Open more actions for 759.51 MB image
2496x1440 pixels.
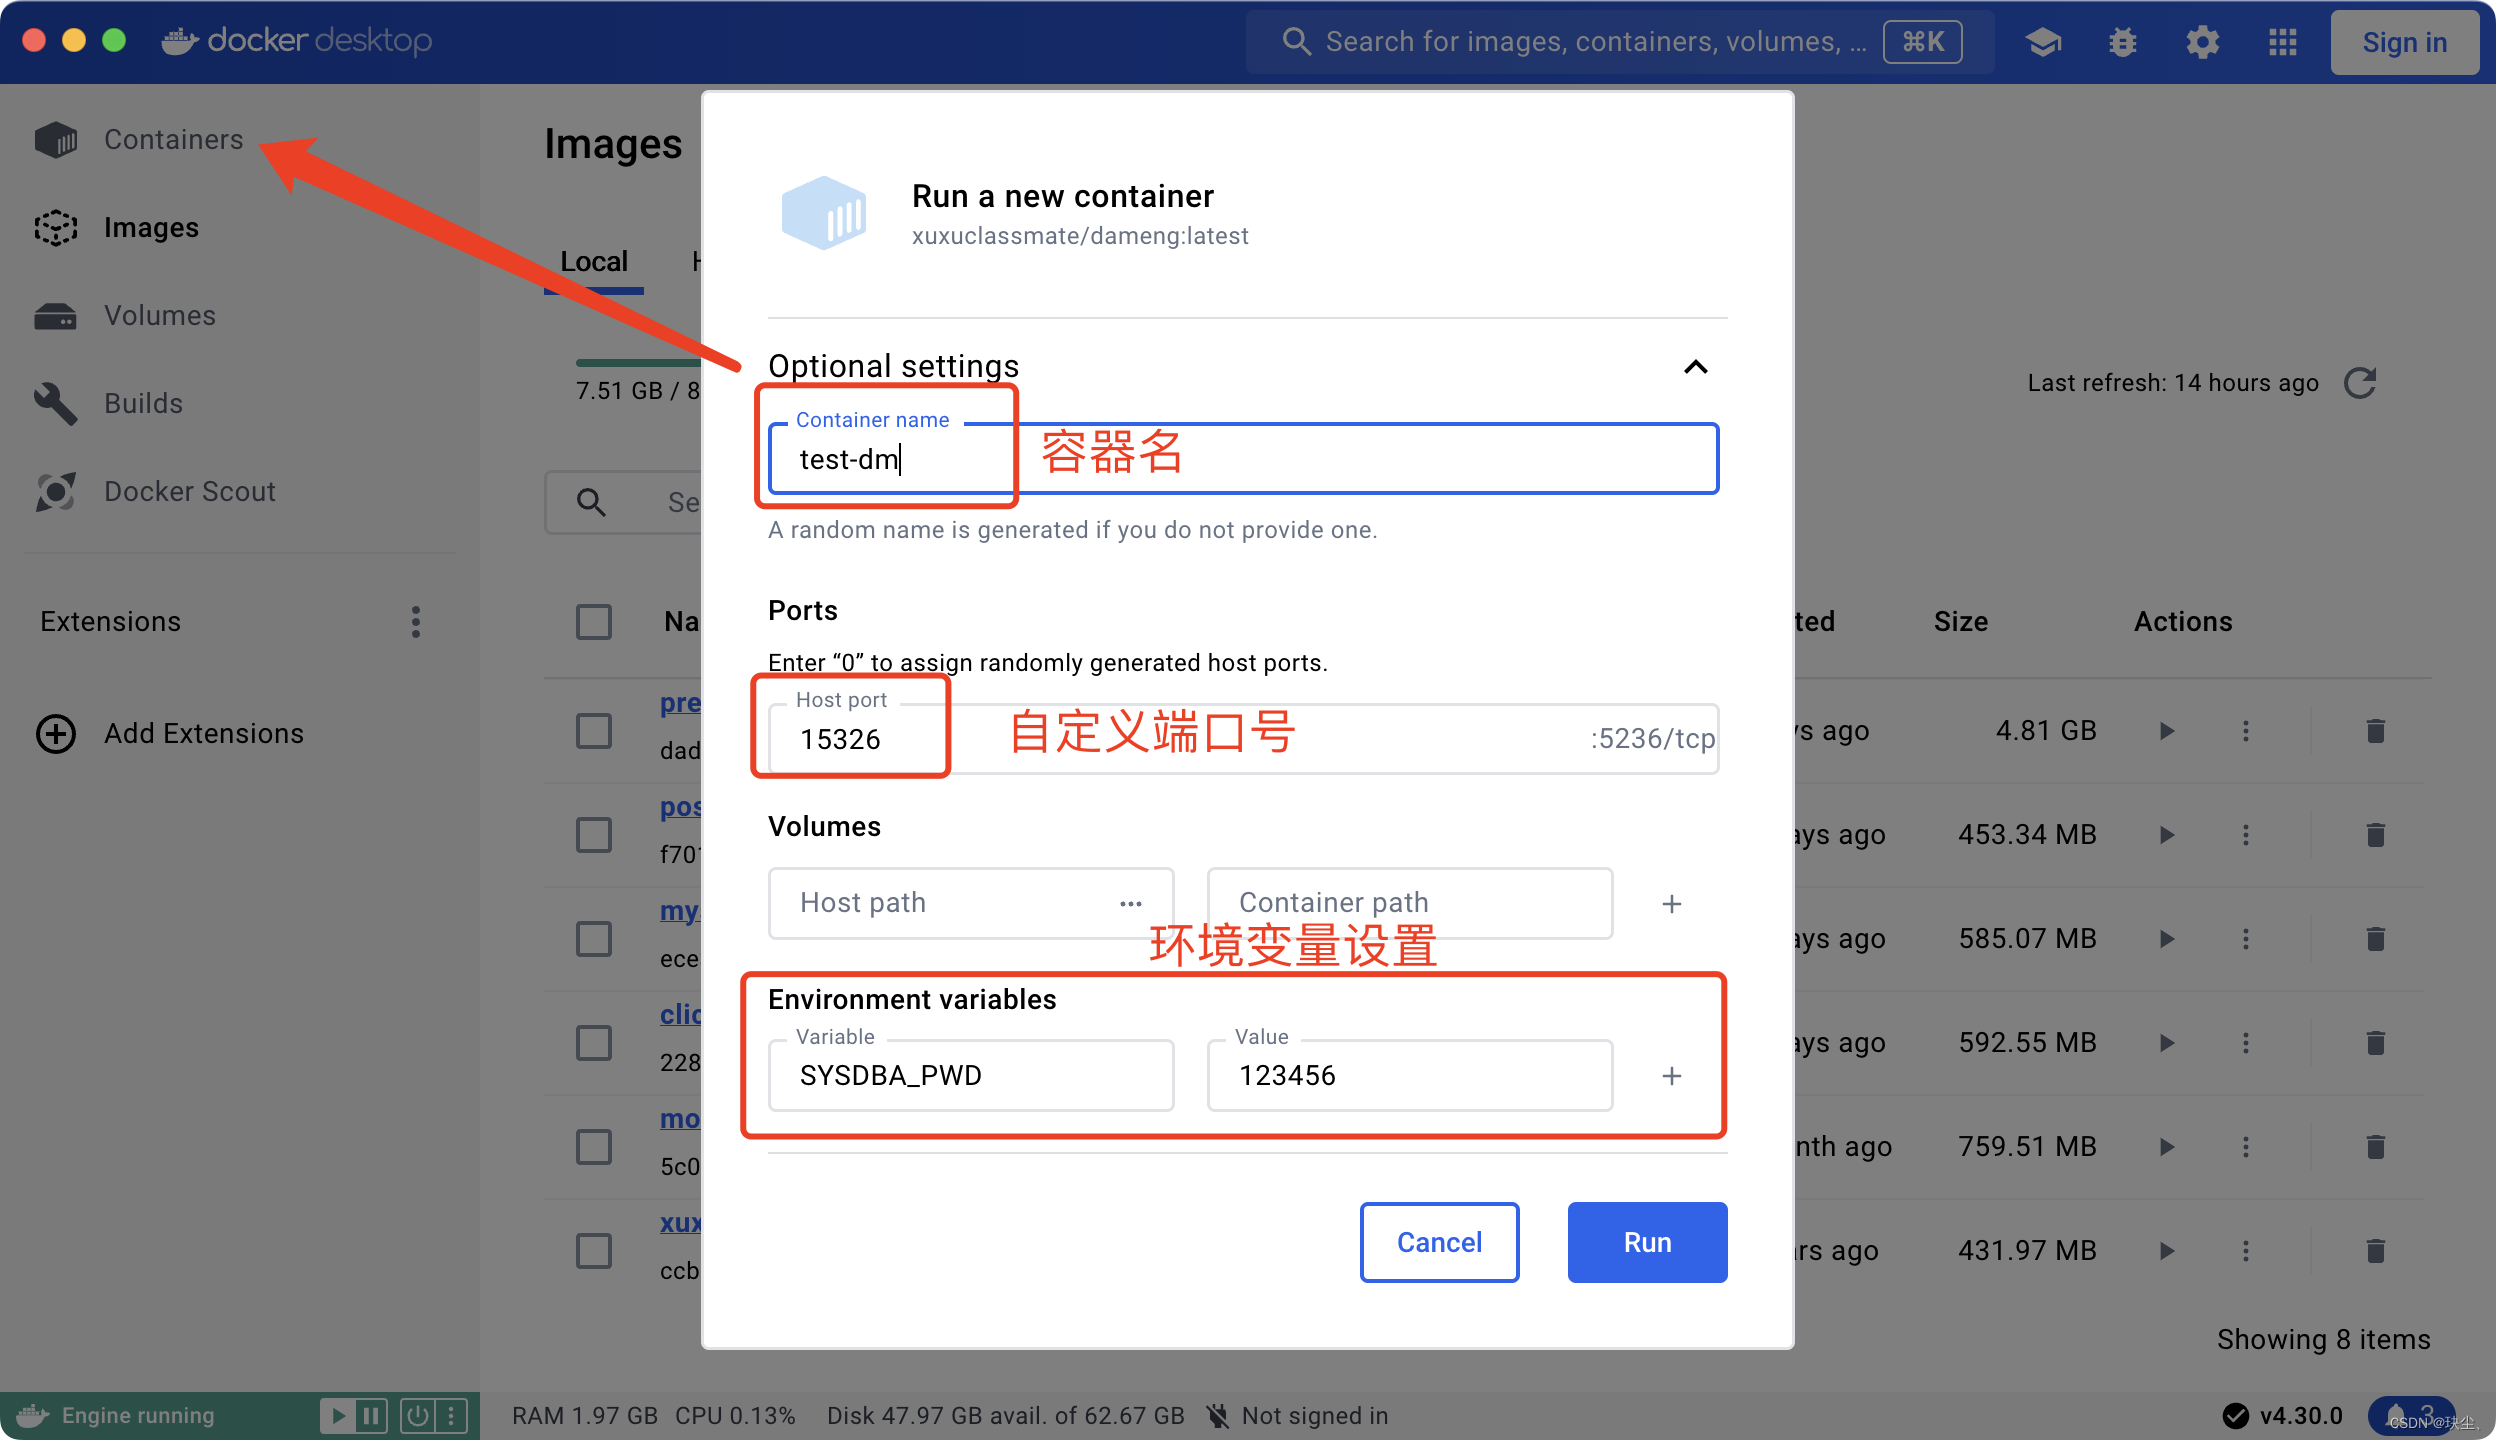2246,1147
